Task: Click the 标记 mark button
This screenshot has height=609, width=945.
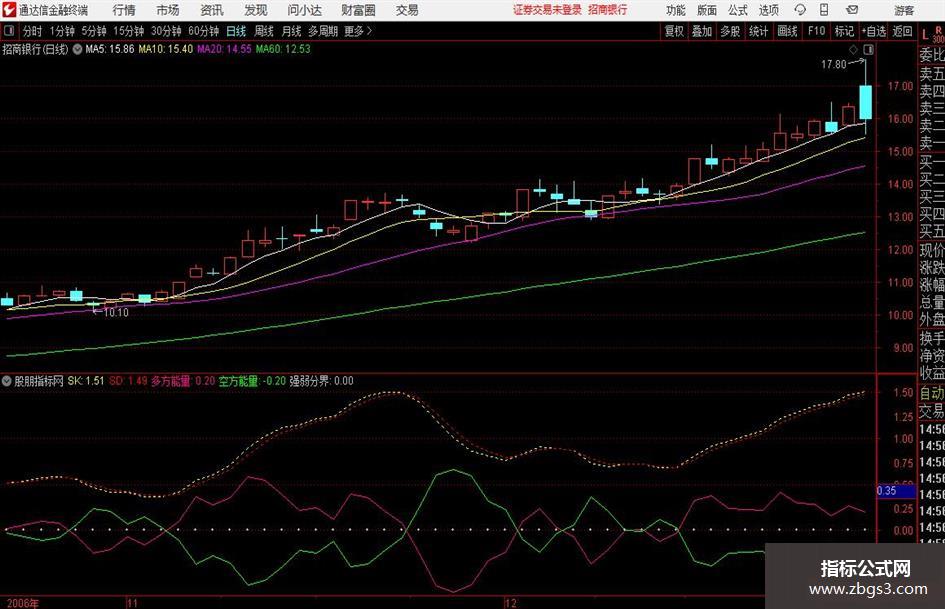Action: coord(844,31)
